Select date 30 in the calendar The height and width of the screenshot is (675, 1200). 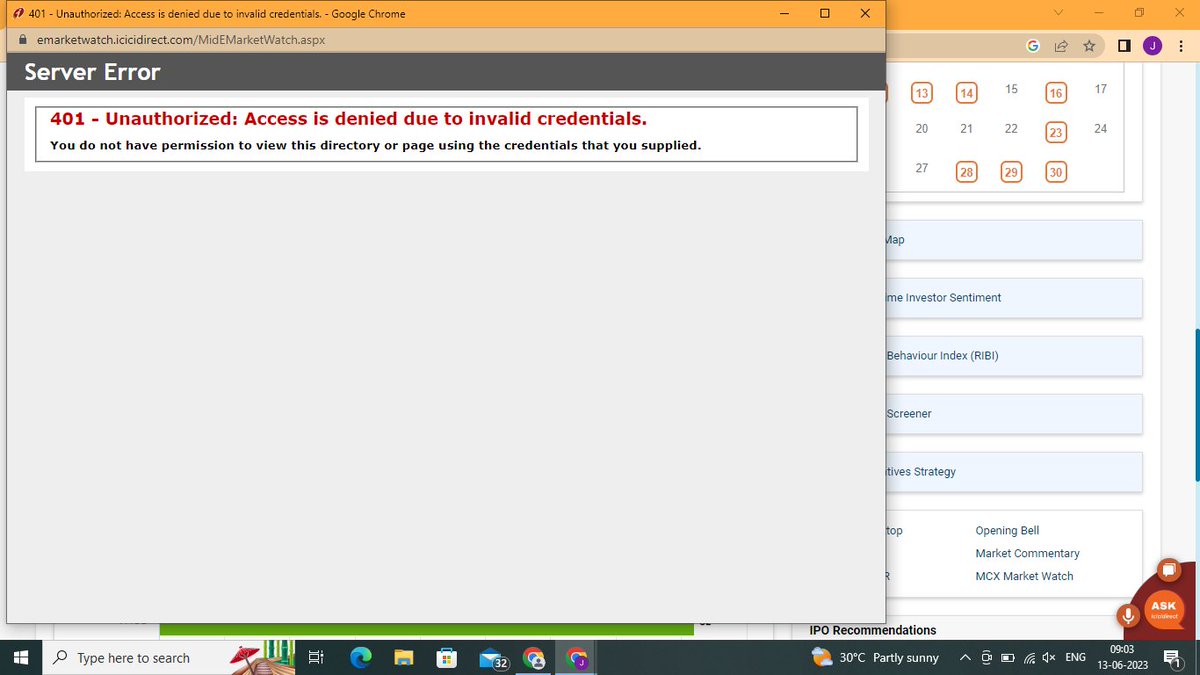(x=1056, y=172)
